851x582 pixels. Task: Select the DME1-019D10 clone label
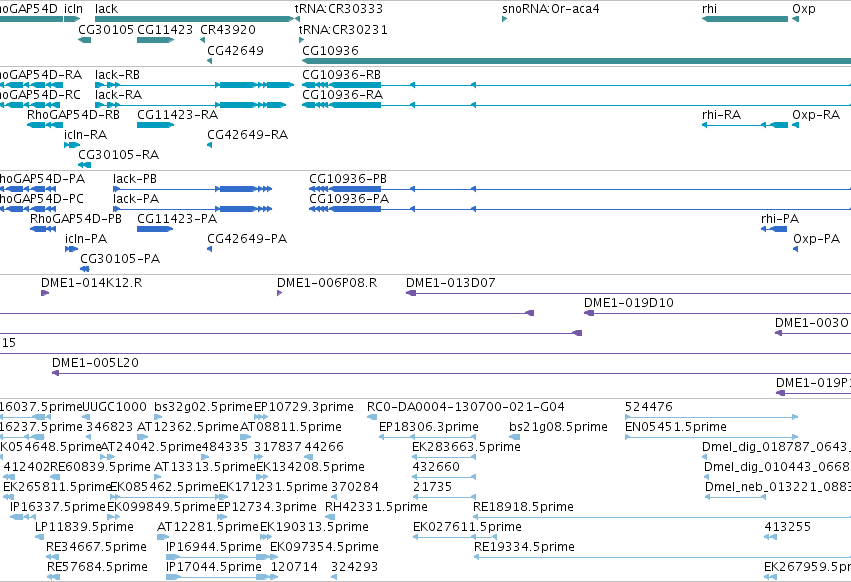(628, 303)
